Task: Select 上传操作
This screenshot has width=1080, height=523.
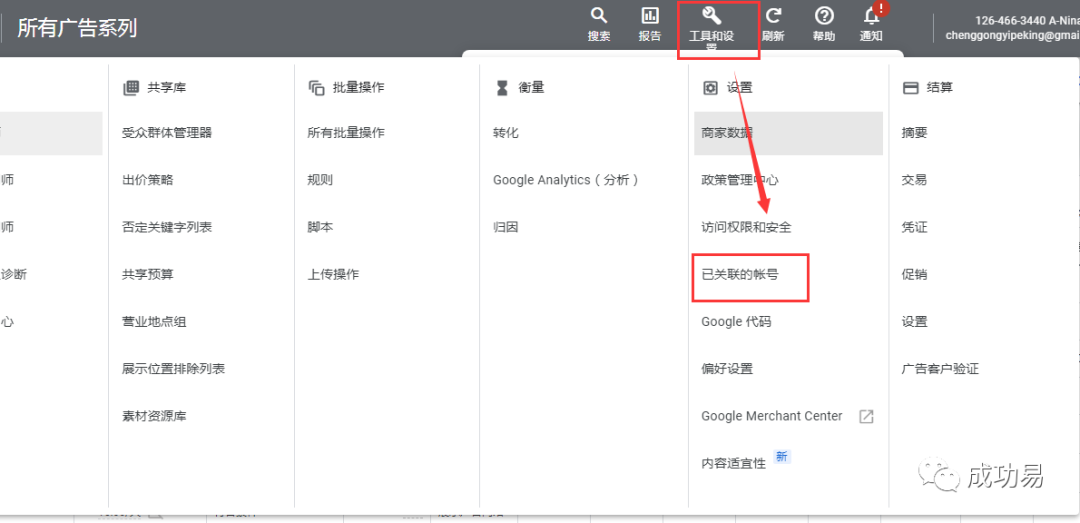Action: click(x=333, y=274)
